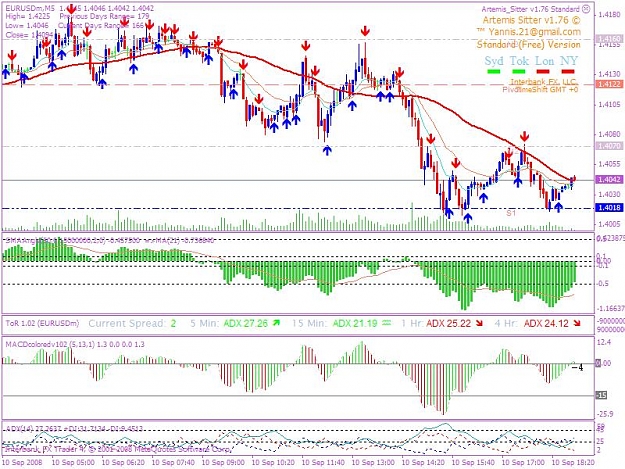The image size is (625, 469).
Task: Click the smiley icon beside Artemis_Sitter v1.76 Standard
Action: tap(586, 8)
